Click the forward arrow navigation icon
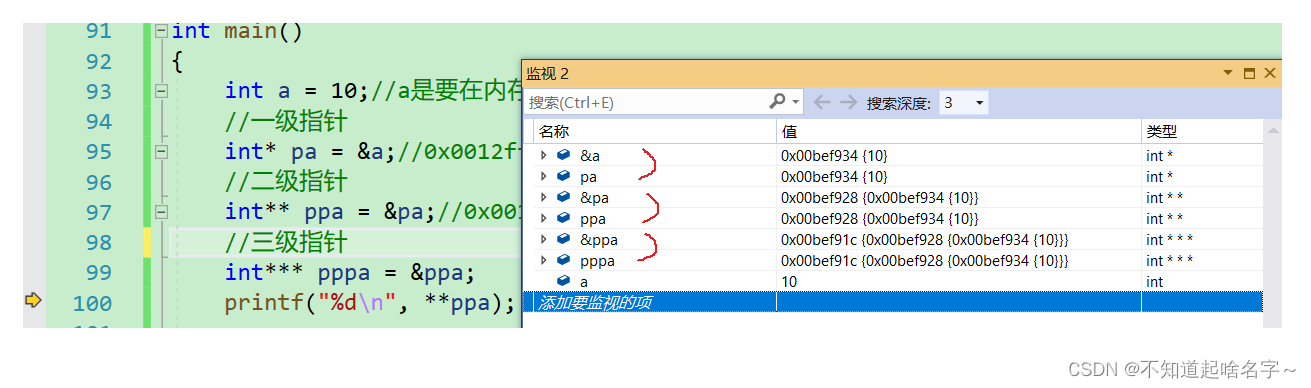The image size is (1311, 388). click(848, 102)
